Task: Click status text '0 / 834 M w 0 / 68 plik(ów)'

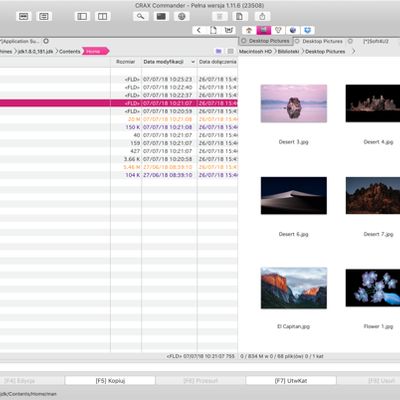Action: point(271,356)
